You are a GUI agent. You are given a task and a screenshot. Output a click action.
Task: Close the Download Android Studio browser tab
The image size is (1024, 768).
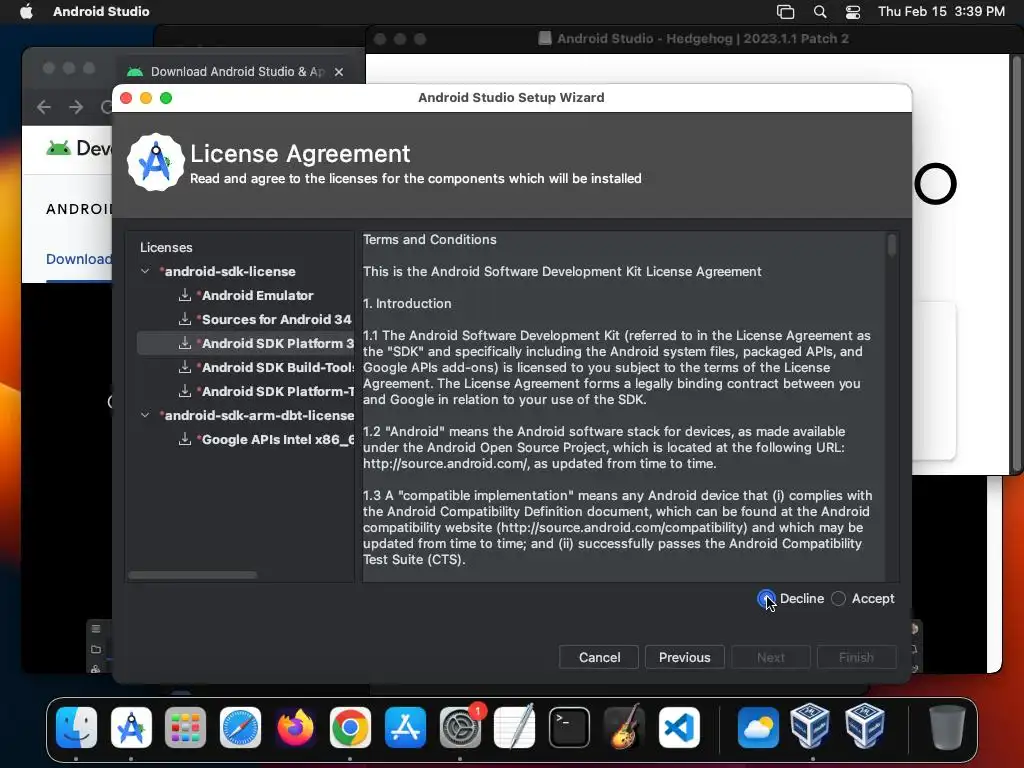[x=338, y=72]
